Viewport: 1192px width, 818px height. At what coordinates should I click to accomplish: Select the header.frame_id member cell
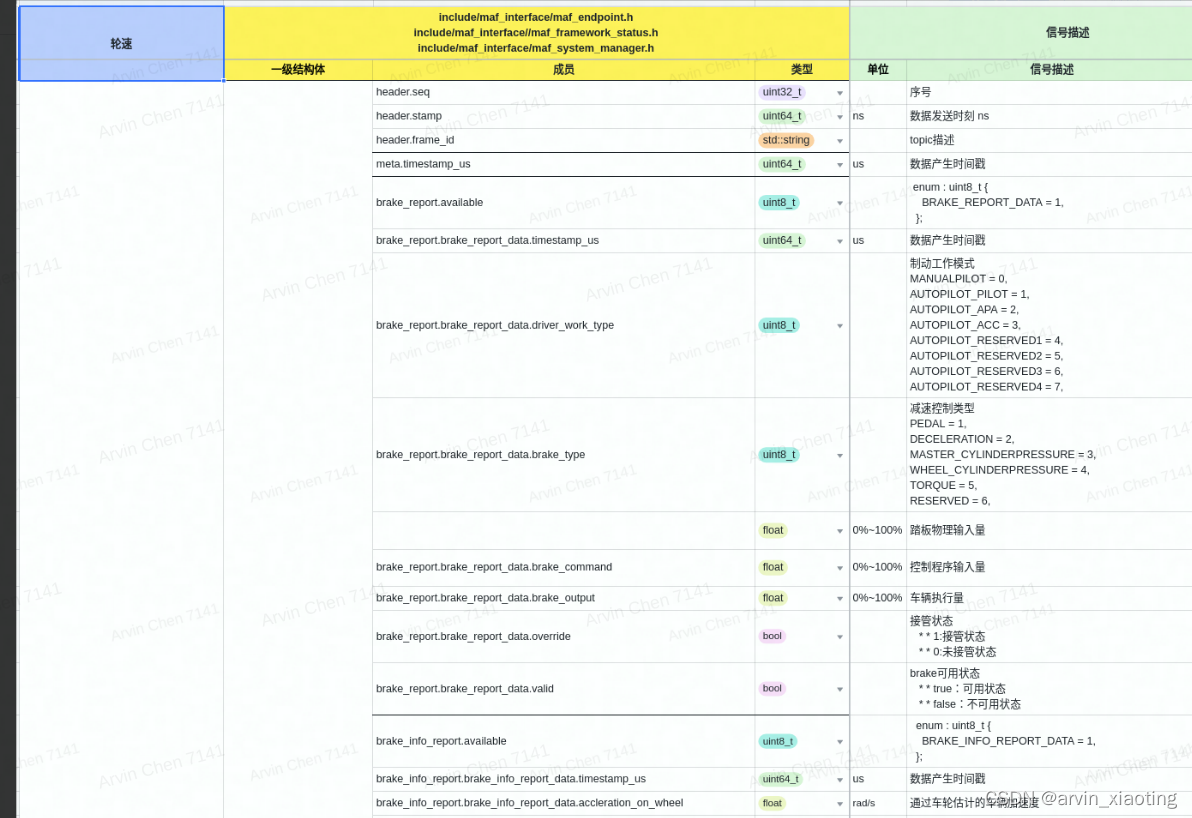point(563,140)
